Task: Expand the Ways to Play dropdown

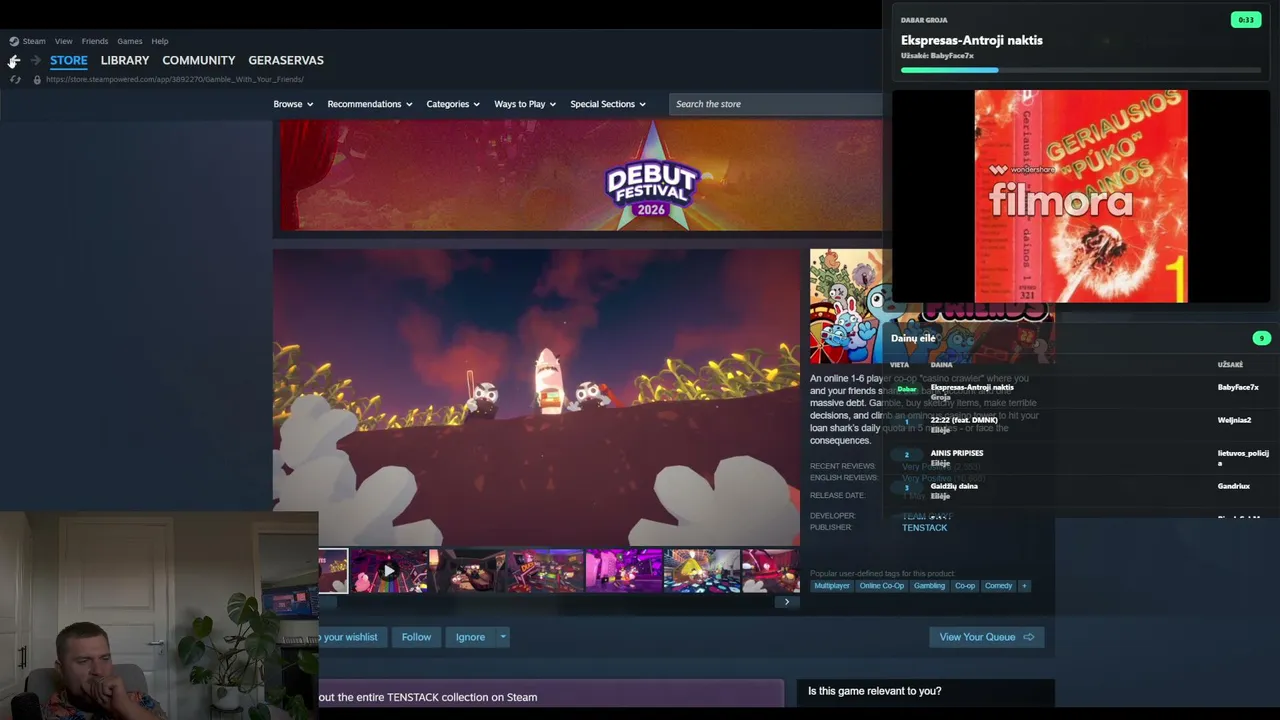Action: 525,104
